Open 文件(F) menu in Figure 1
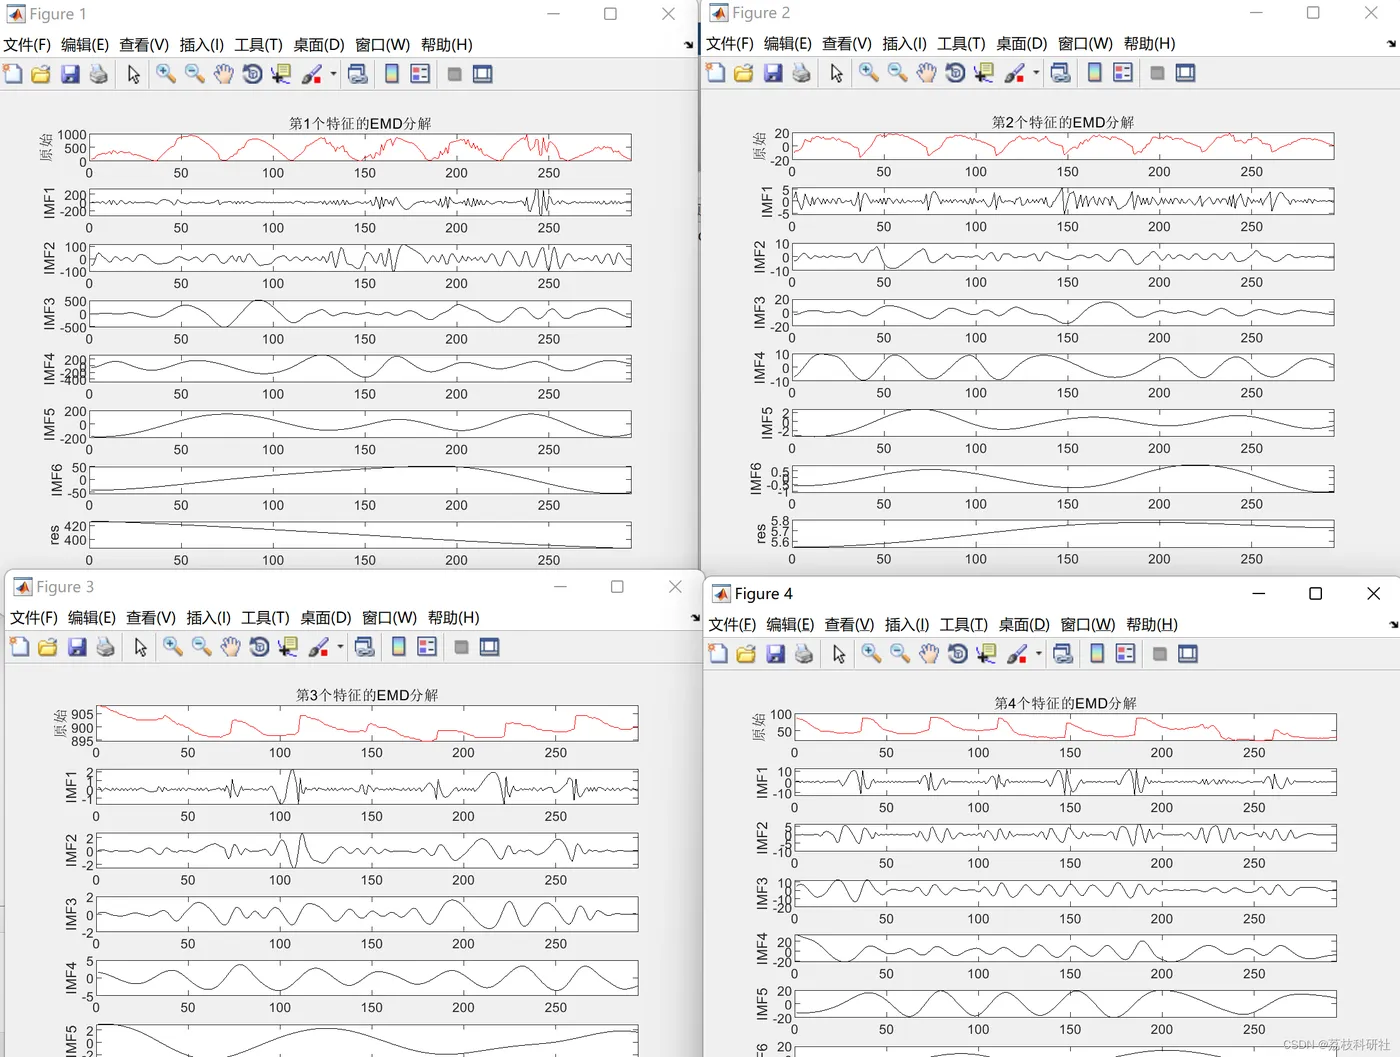1400x1057 pixels. tap(27, 45)
